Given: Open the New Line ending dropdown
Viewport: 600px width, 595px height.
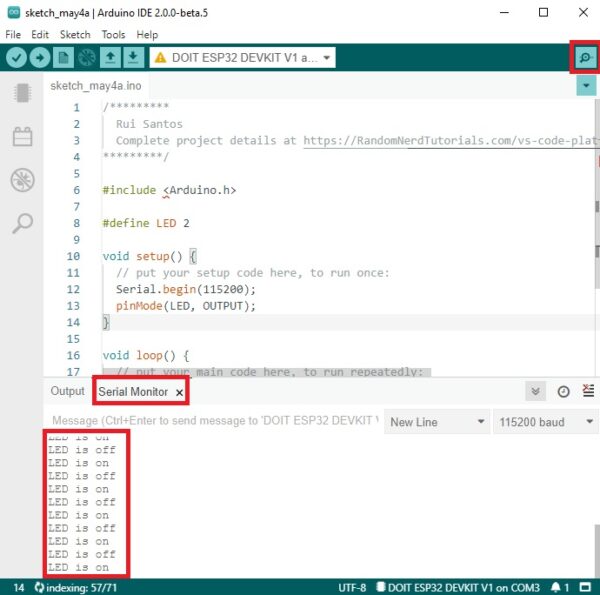Looking at the screenshot, I should pos(436,422).
